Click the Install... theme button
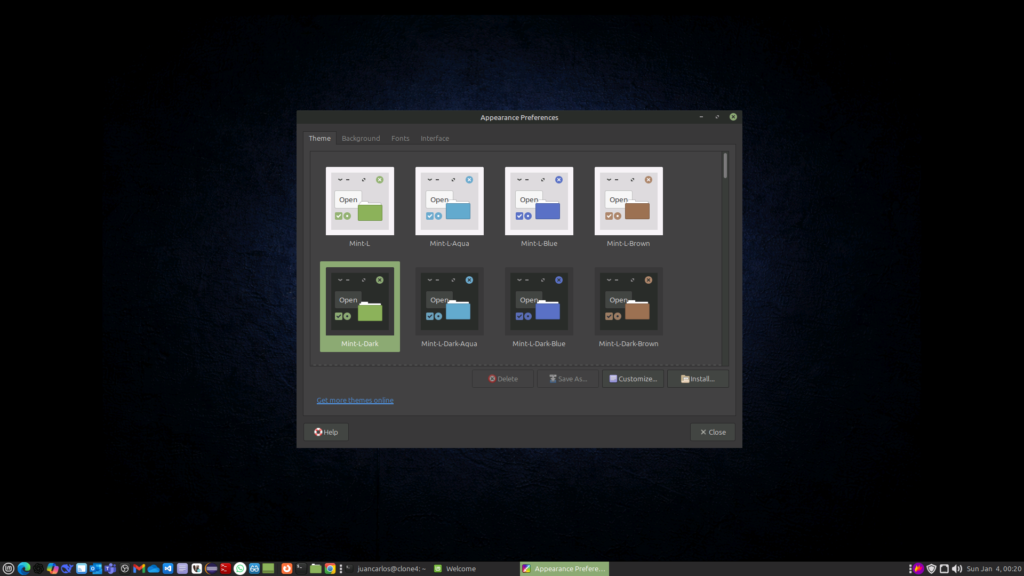 click(x=697, y=379)
